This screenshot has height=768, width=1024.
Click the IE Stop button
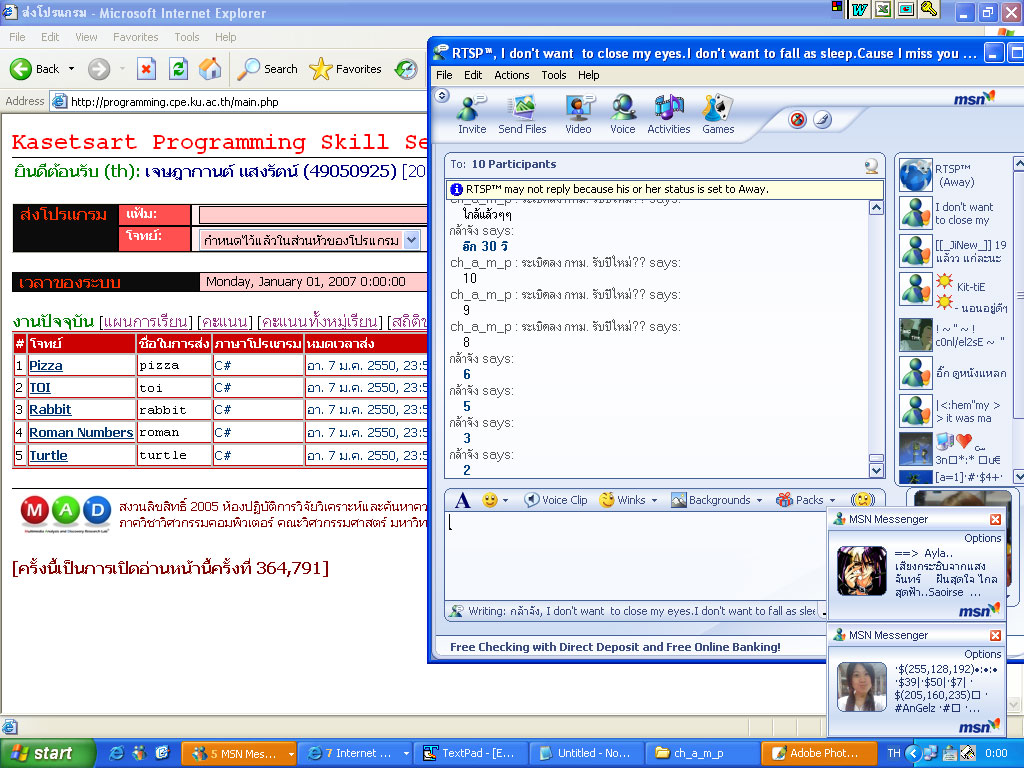coord(146,69)
